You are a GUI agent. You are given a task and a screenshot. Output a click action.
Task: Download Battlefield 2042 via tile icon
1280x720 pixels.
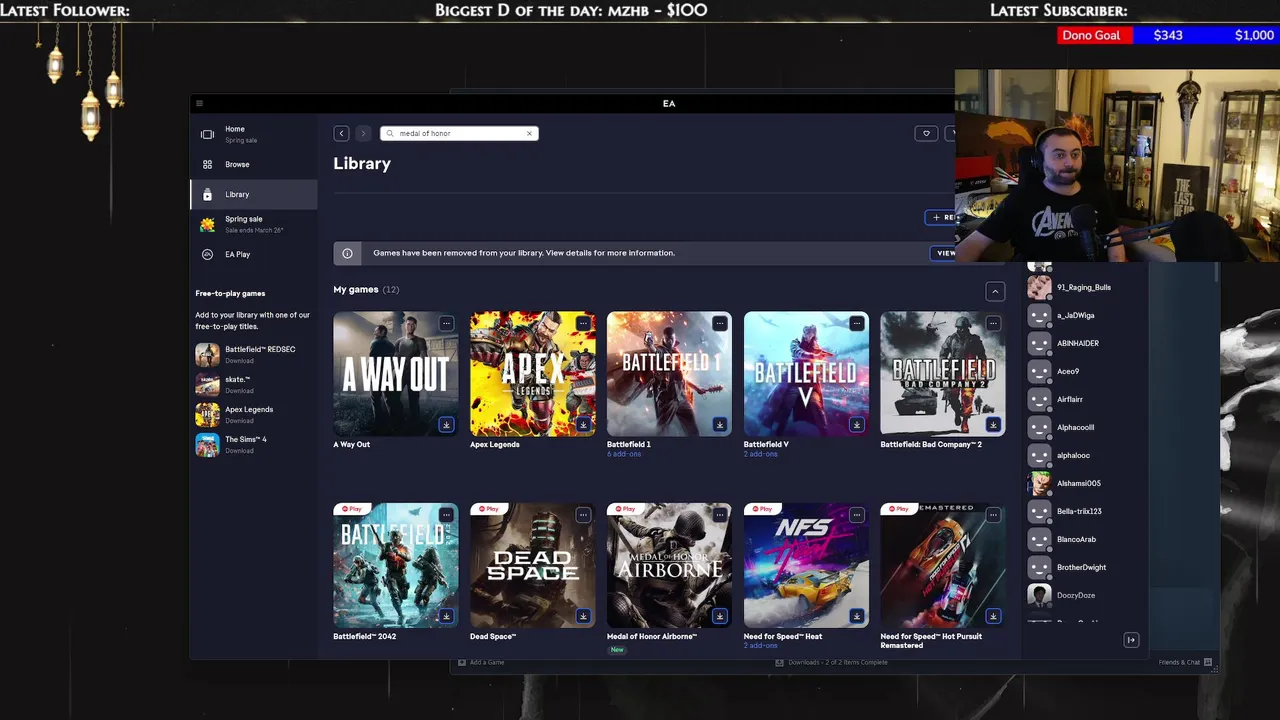[x=446, y=617]
